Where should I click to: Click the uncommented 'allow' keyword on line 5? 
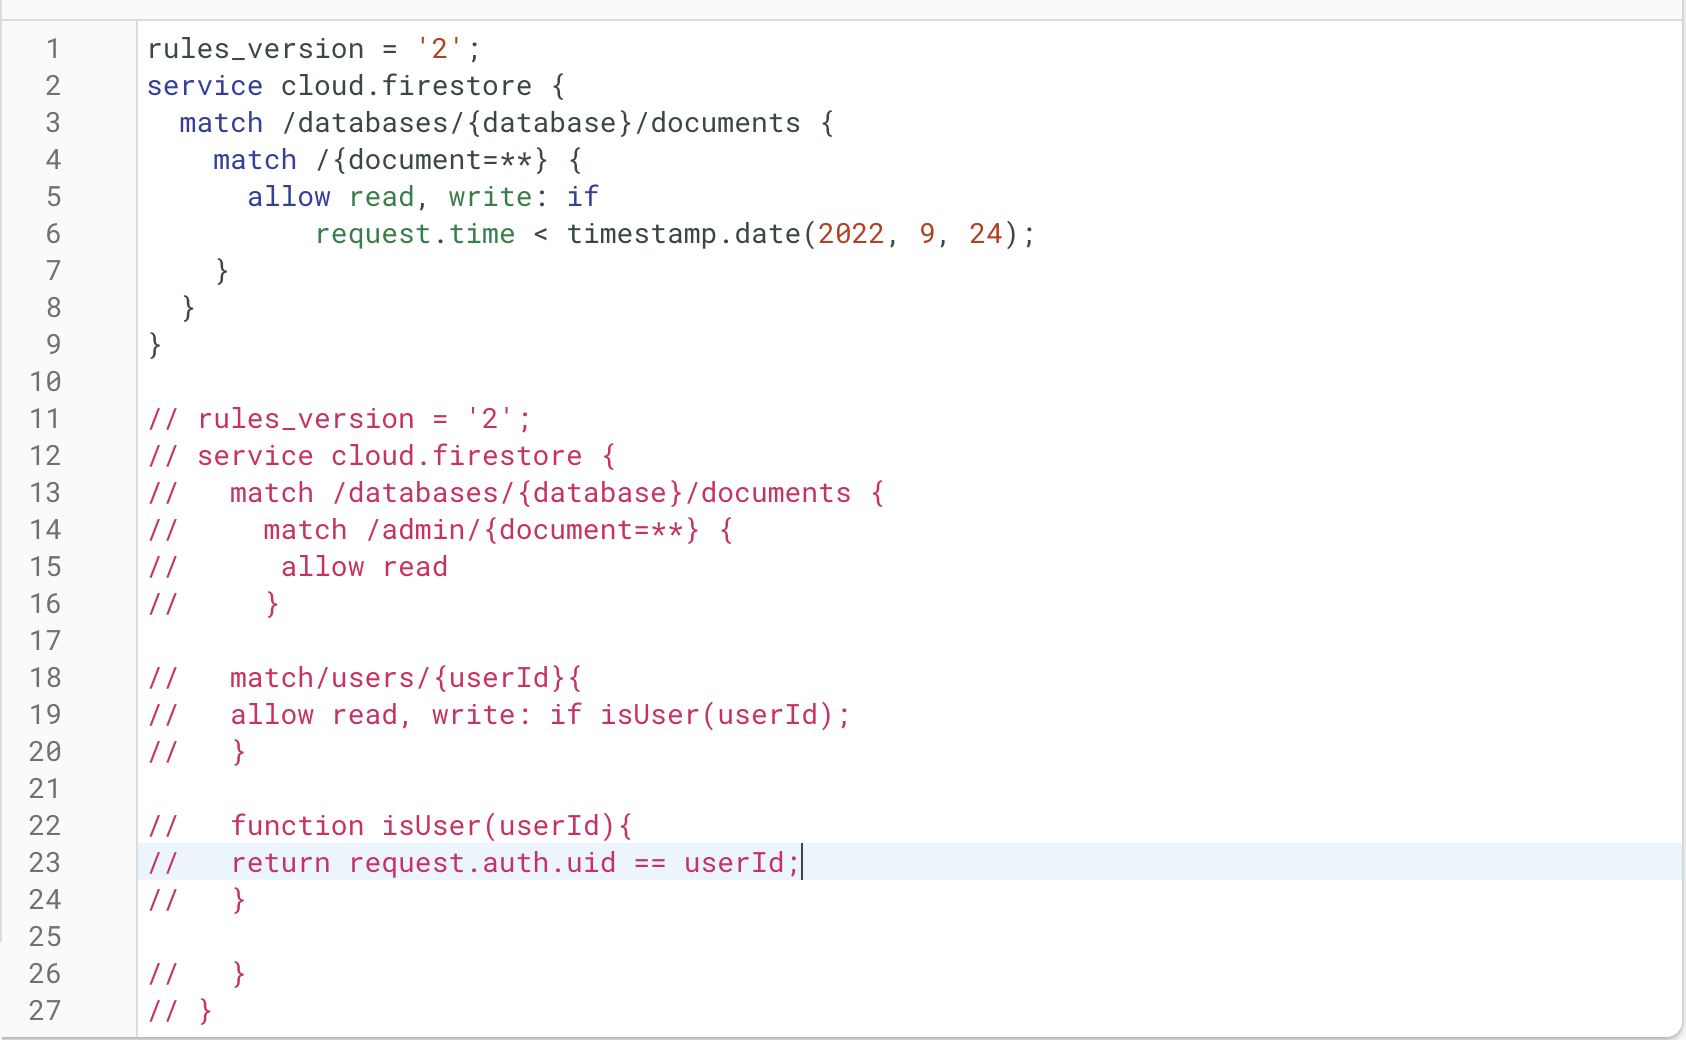click(288, 197)
